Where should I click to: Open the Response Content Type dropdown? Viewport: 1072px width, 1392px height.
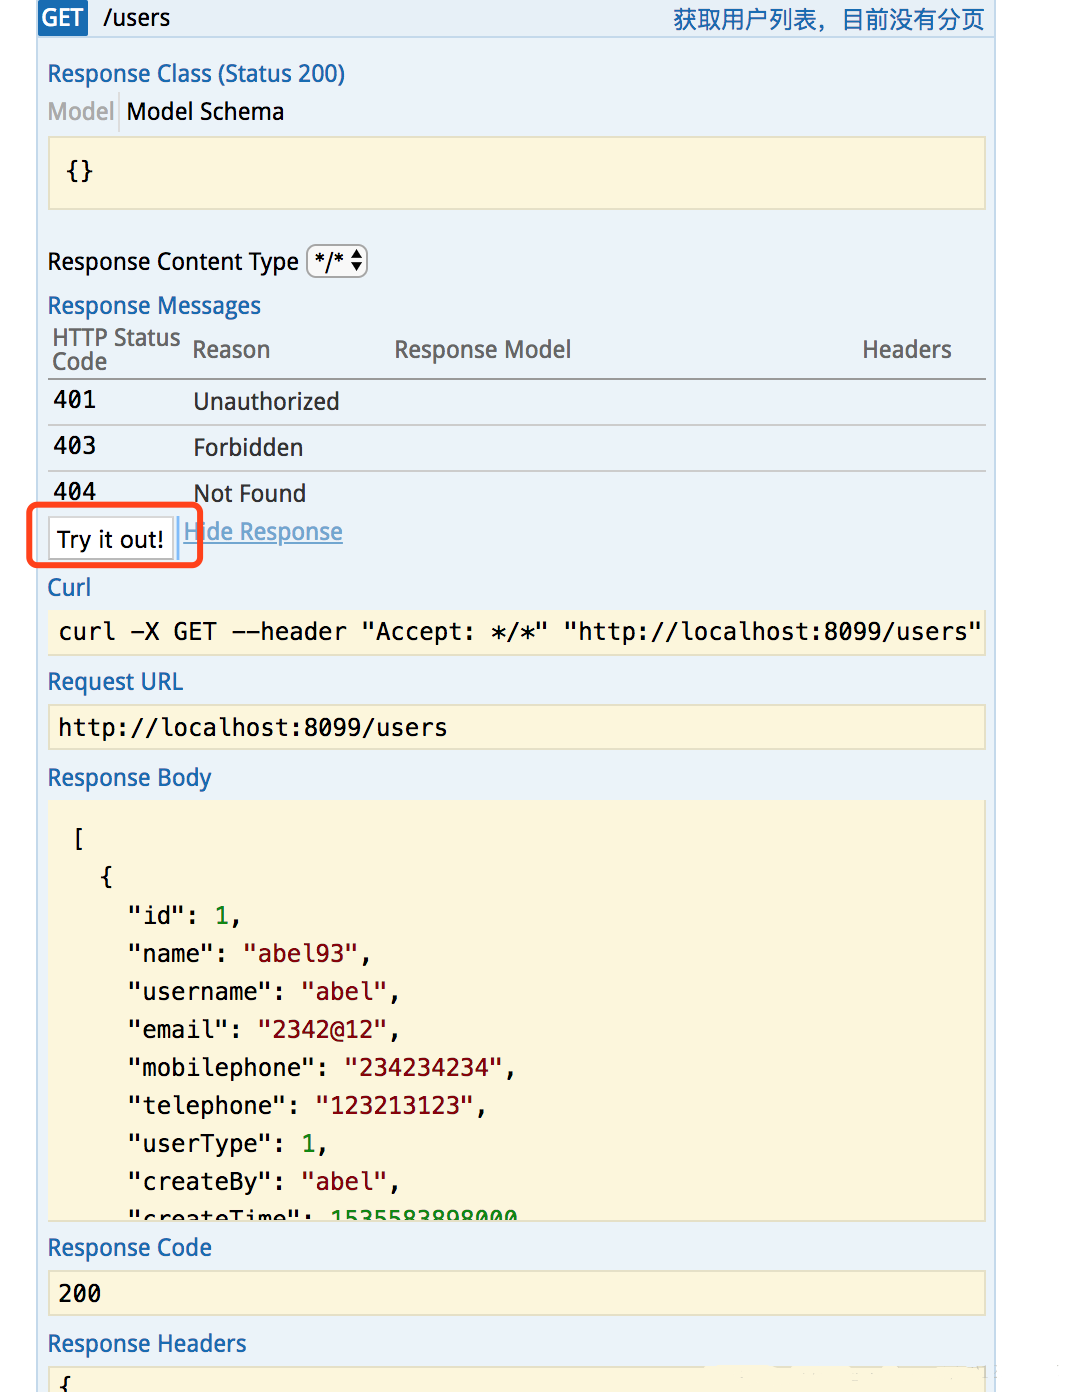click(x=337, y=261)
